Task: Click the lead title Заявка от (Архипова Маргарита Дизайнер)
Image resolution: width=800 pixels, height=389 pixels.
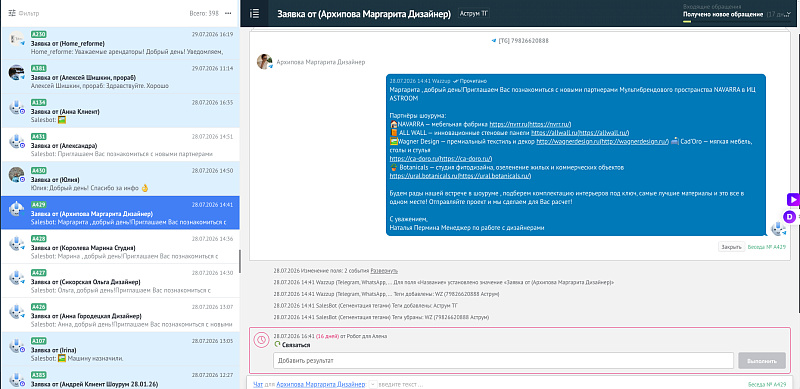Action: pyautogui.click(x=364, y=14)
